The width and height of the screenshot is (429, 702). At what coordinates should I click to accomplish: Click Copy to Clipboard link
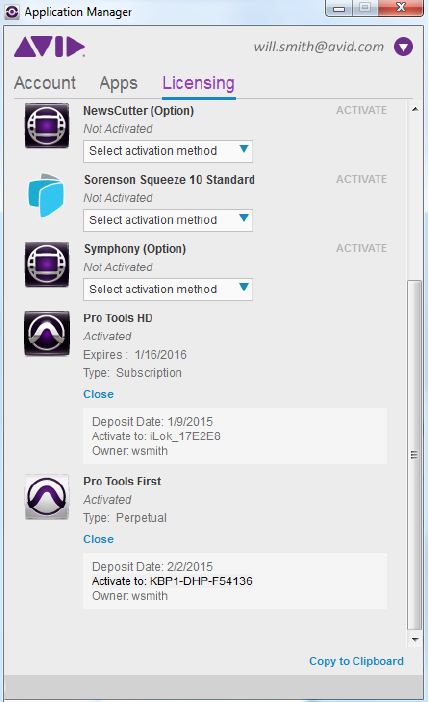356,661
